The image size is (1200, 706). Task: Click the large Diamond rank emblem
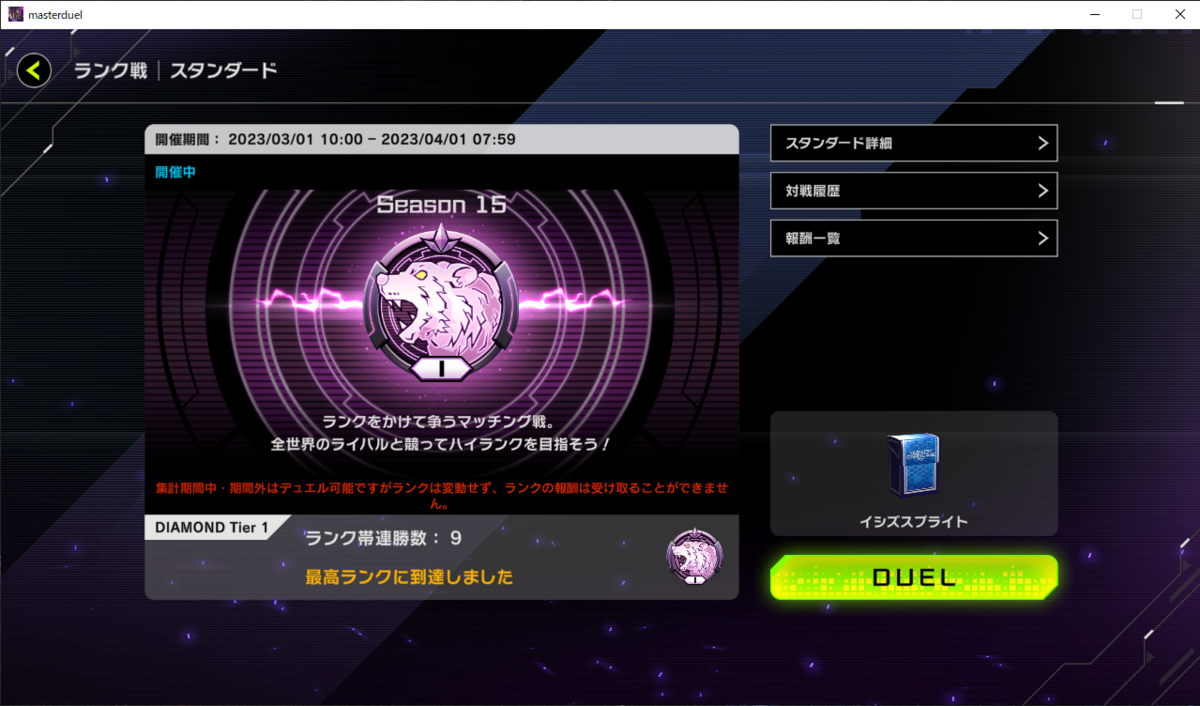[x=441, y=303]
